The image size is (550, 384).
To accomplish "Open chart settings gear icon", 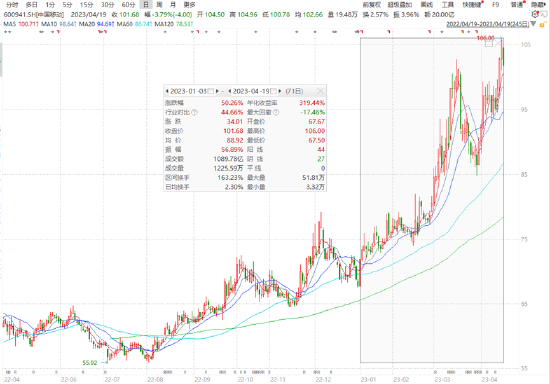I will (x=535, y=14).
